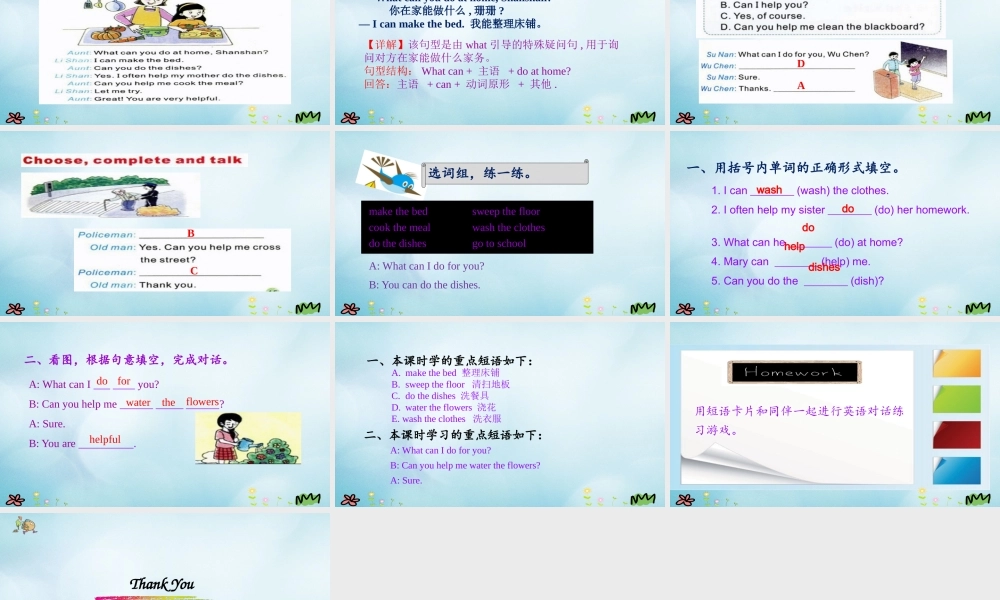Click the phrase 'sweep the floor' in black box
Viewport: 1000px width, 600px height.
click(506, 212)
